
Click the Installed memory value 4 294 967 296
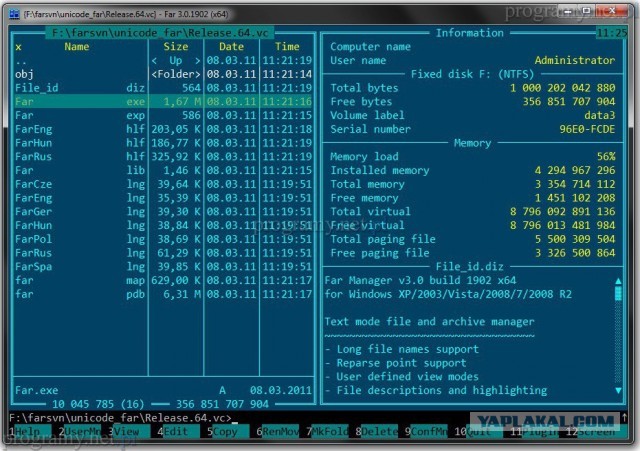(x=575, y=170)
